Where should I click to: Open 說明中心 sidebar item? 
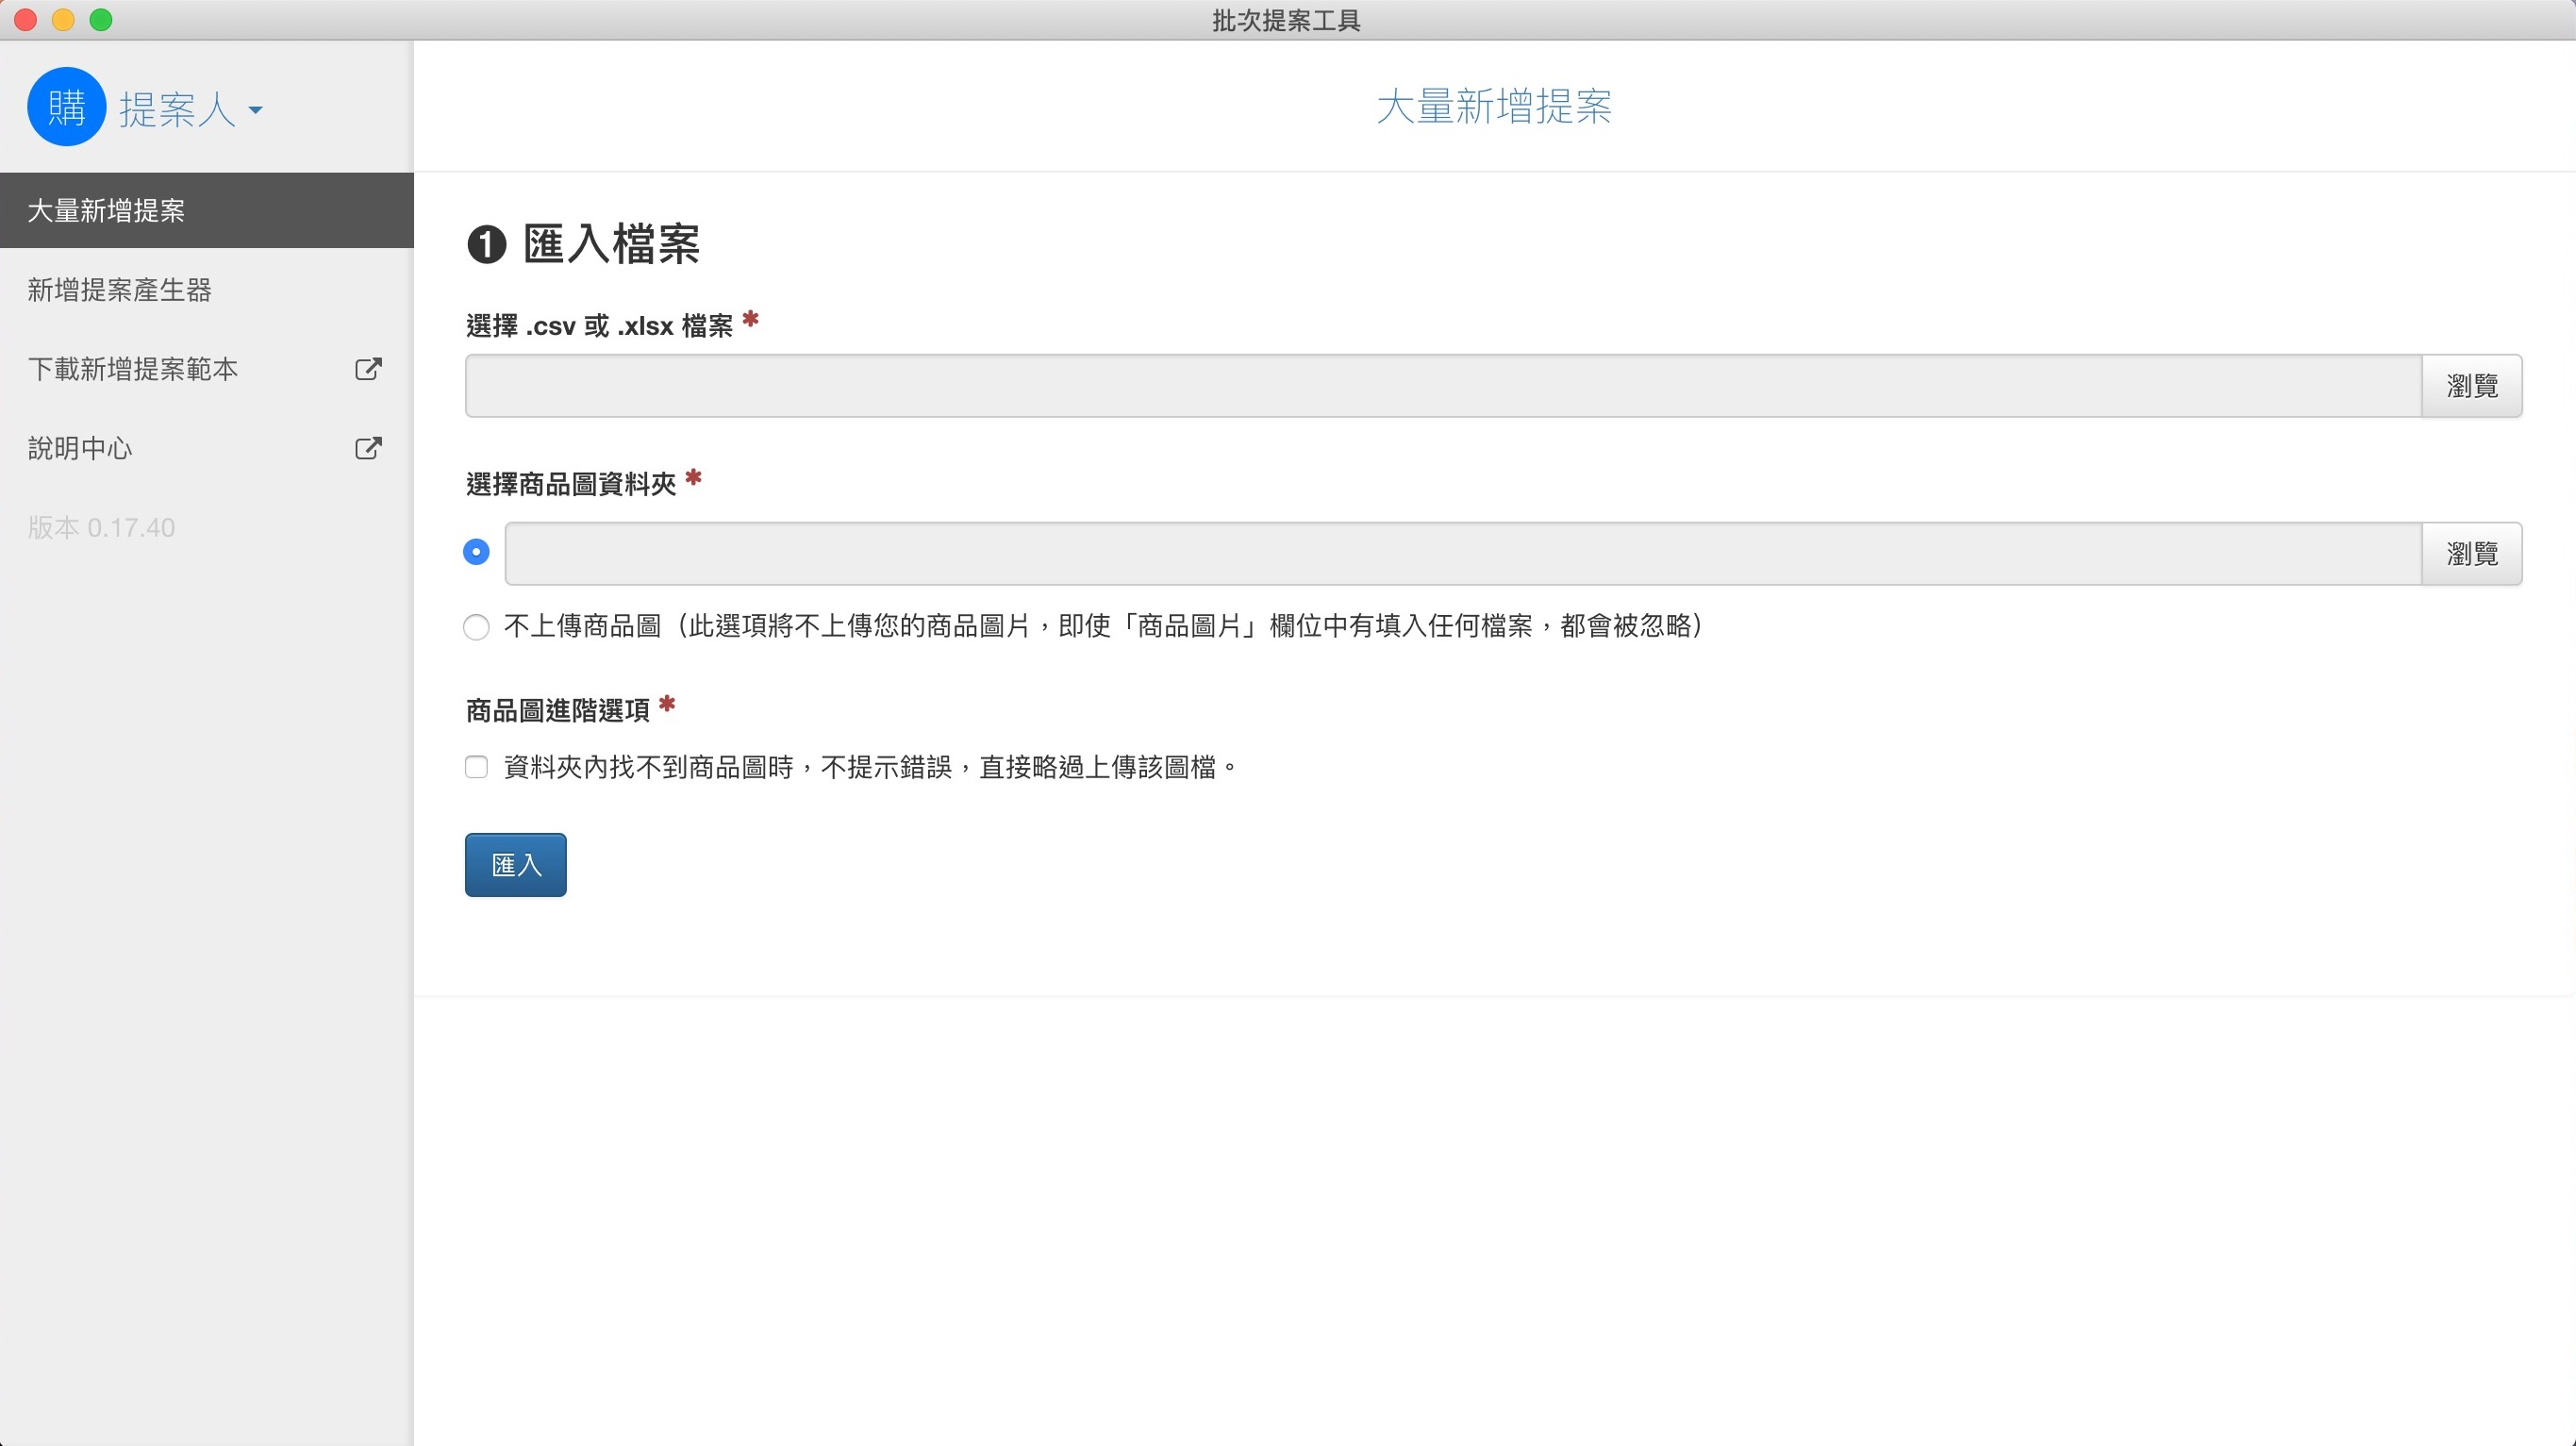[x=207, y=448]
